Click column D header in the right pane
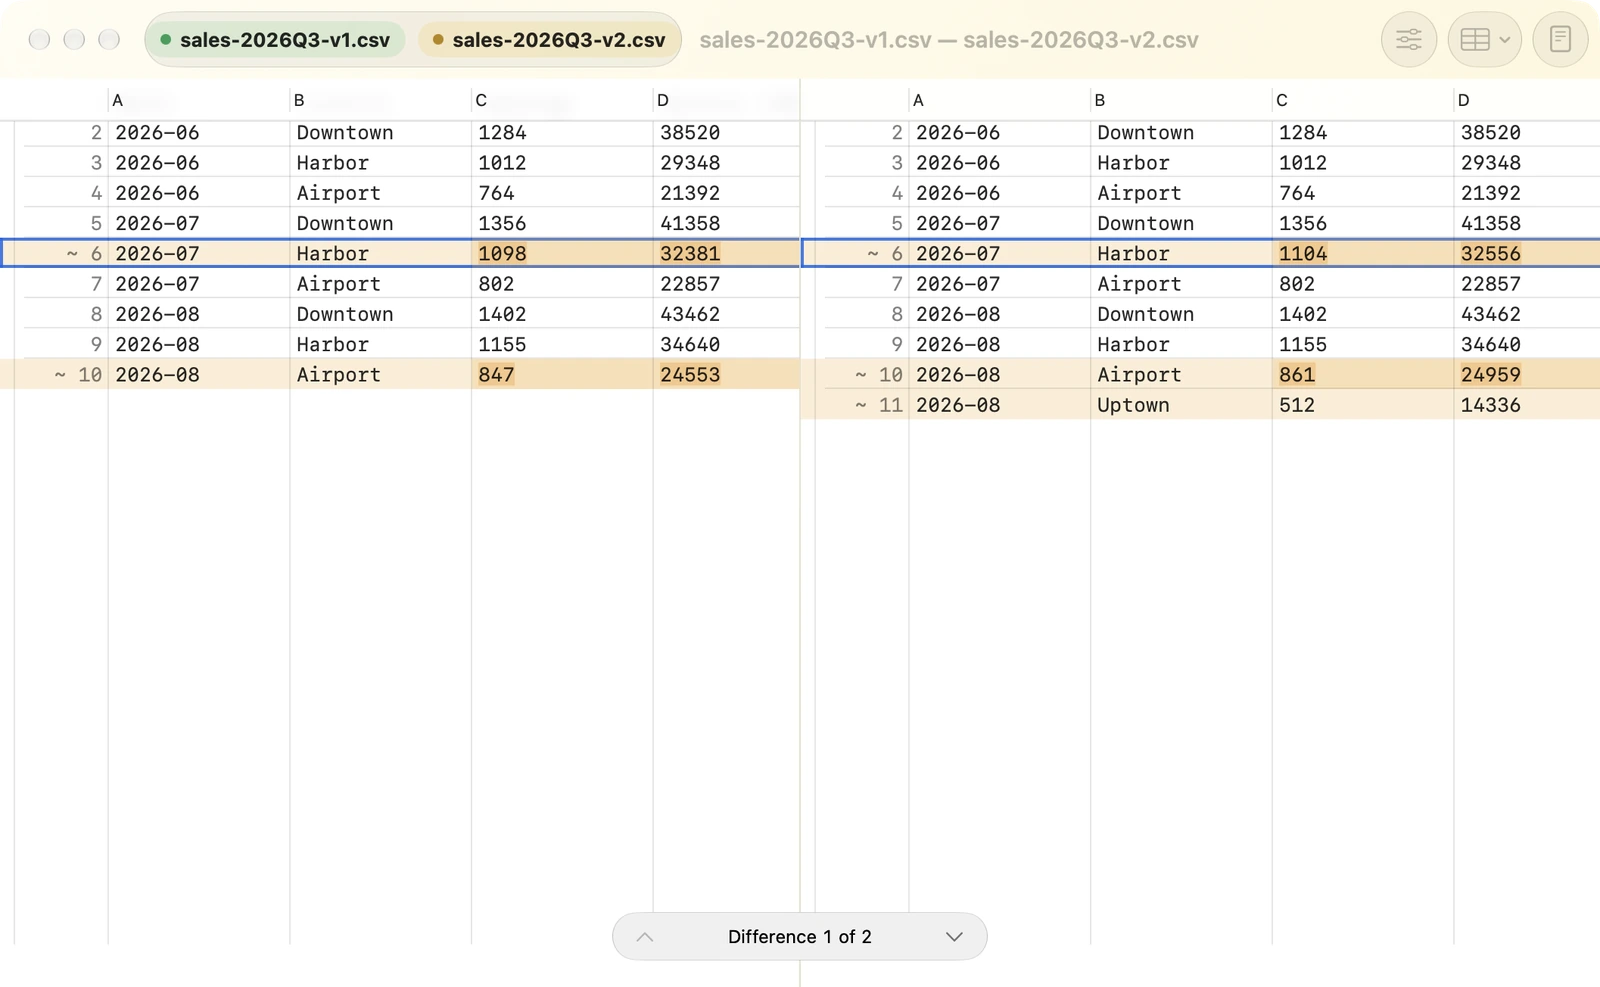This screenshot has height=987, width=1600. (x=1464, y=100)
